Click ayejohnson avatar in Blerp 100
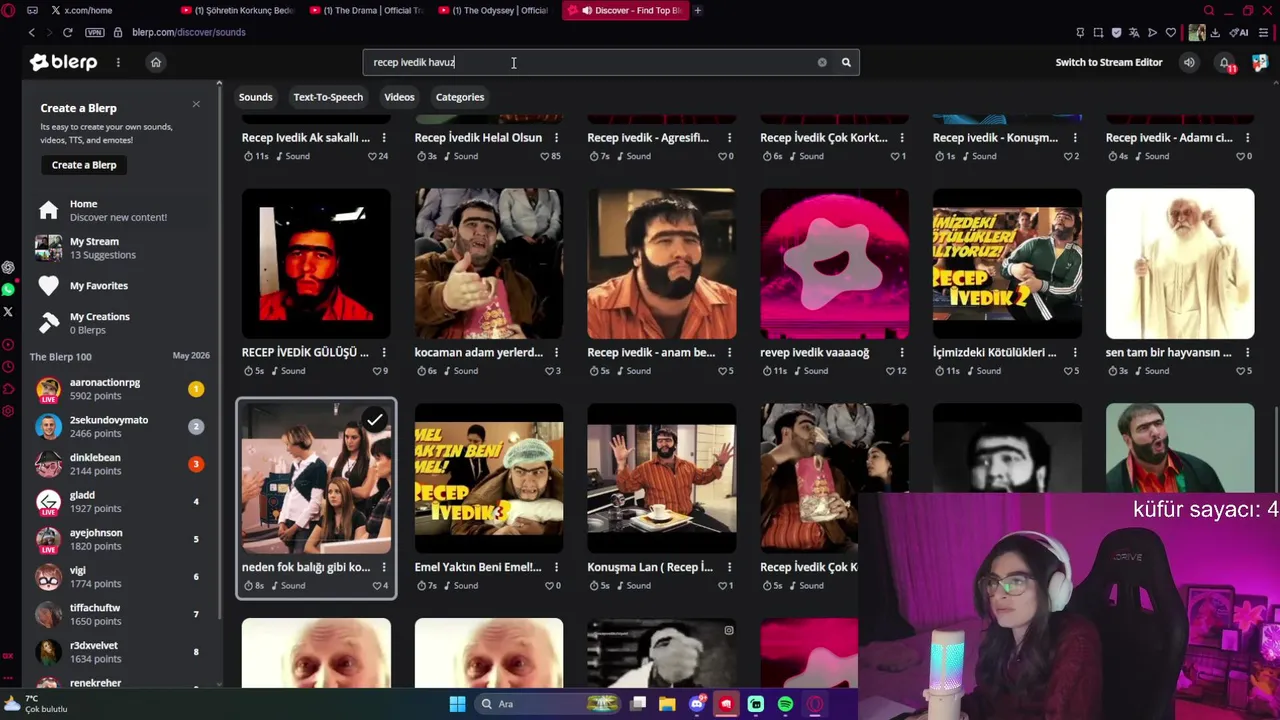1280x720 pixels. click(48, 540)
